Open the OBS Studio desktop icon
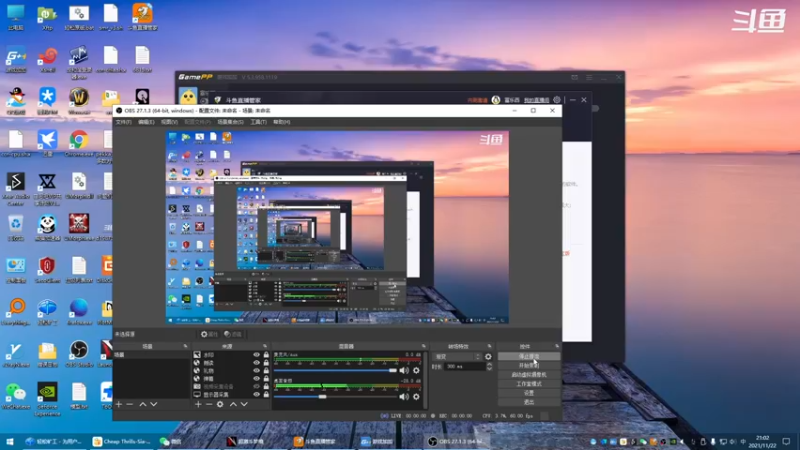 79,354
